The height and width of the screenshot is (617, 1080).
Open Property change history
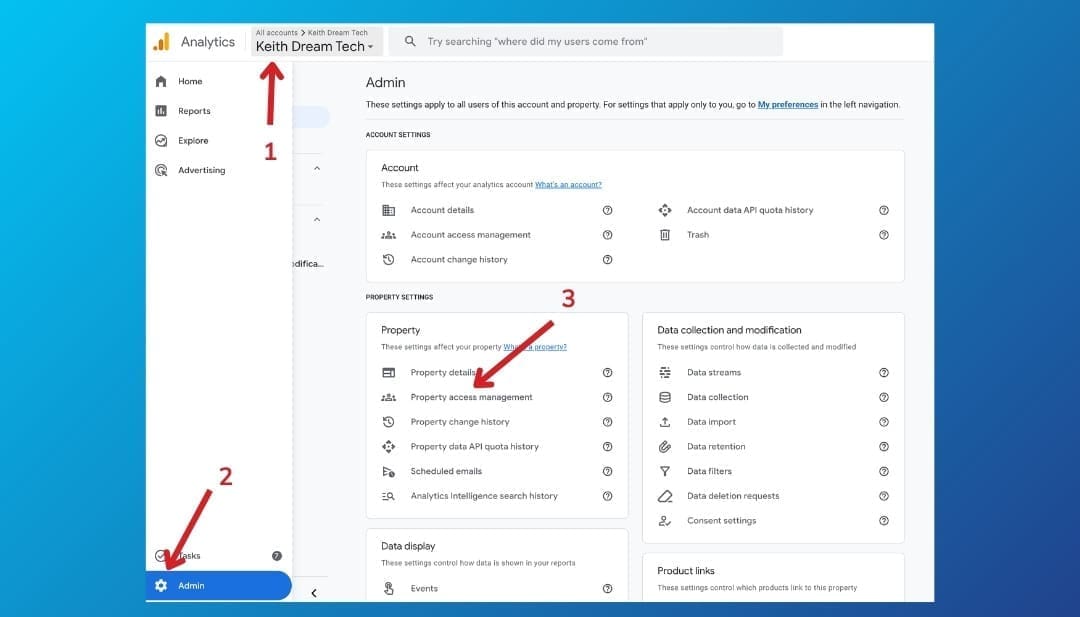tap(460, 422)
